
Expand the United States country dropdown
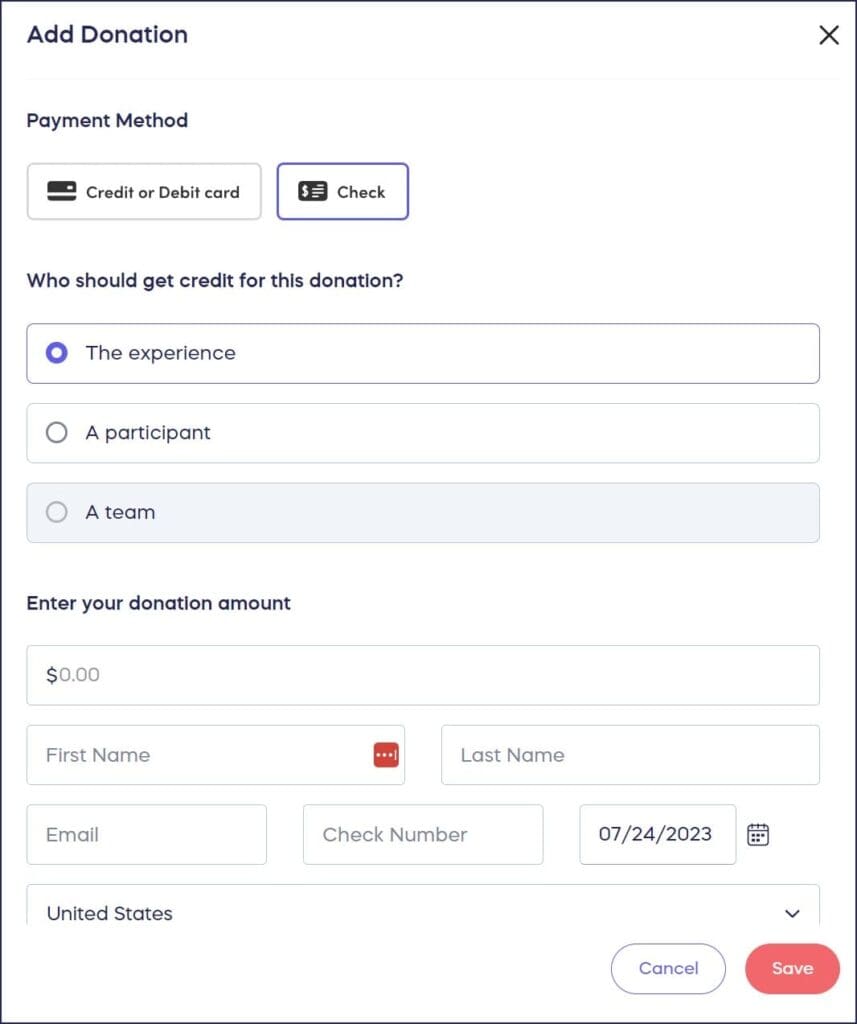point(420,913)
